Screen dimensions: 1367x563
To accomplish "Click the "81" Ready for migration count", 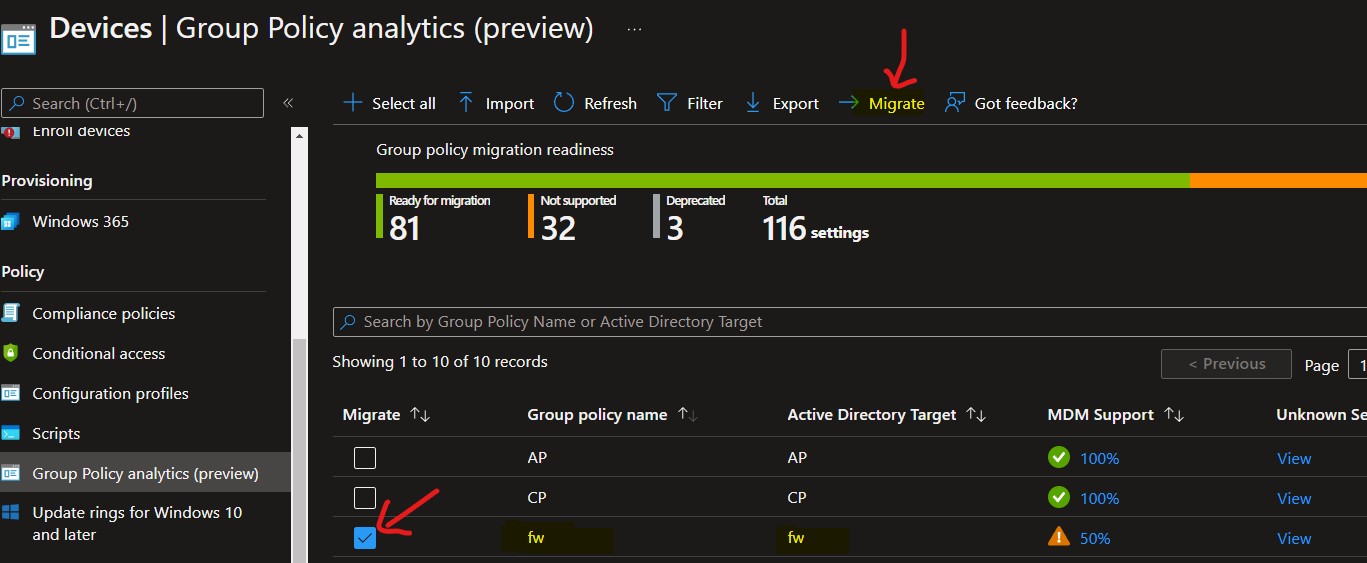I will click(404, 229).
